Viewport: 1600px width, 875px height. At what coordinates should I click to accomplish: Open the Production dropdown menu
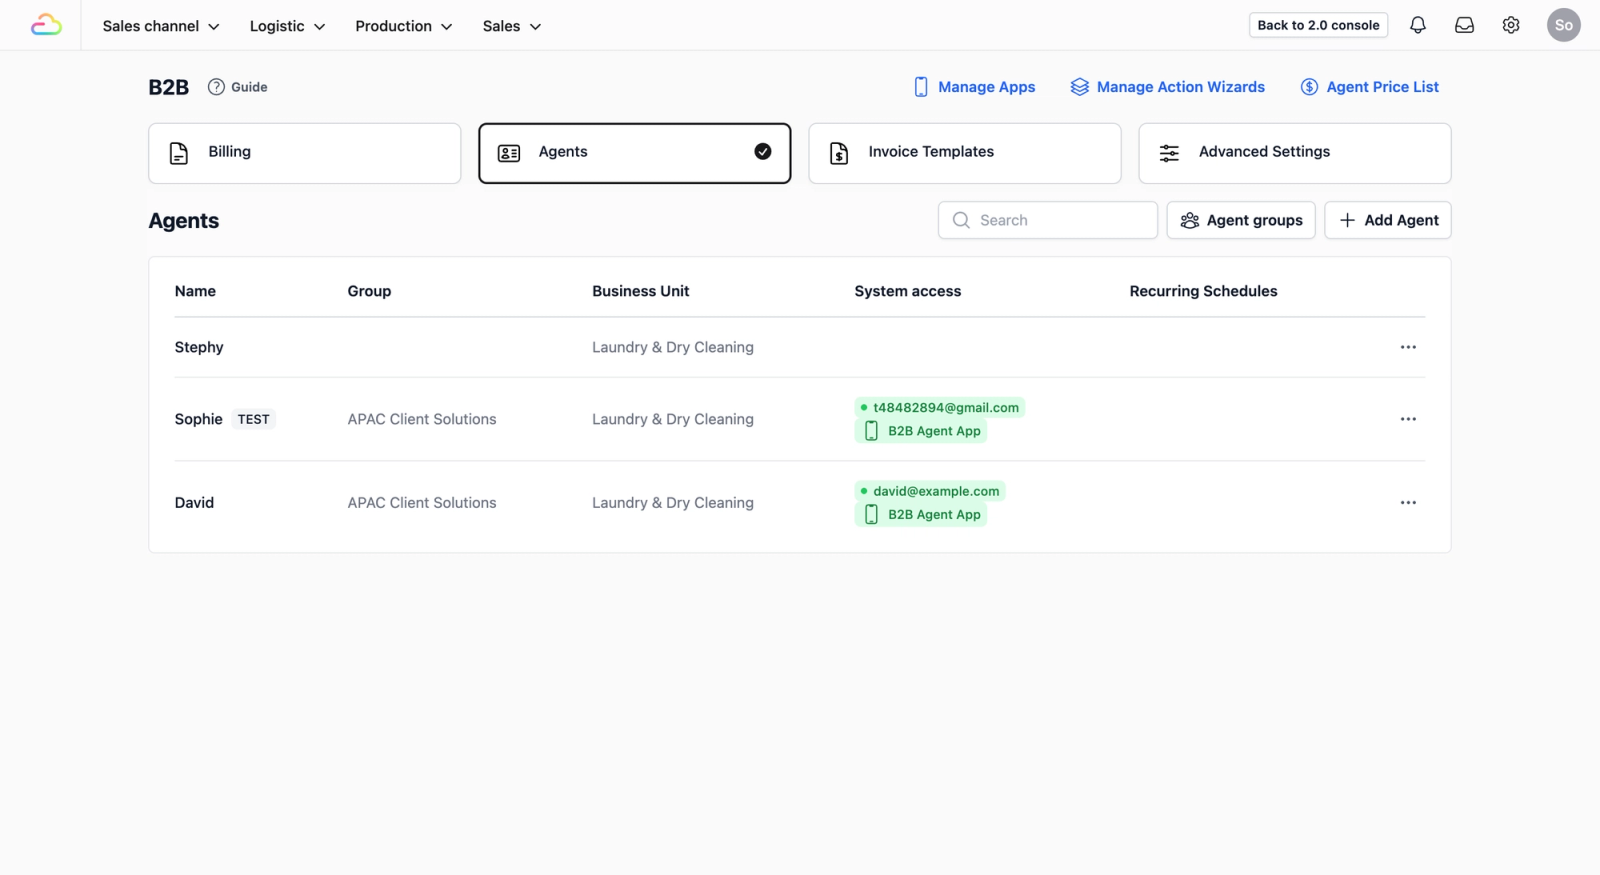pos(403,26)
